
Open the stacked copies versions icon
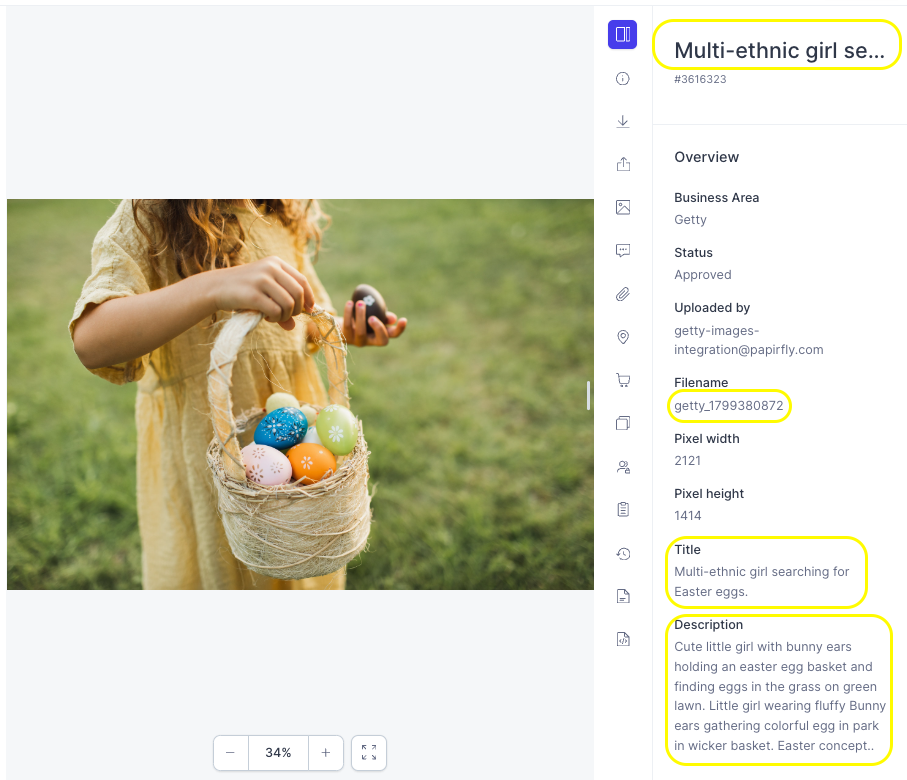[x=623, y=423]
